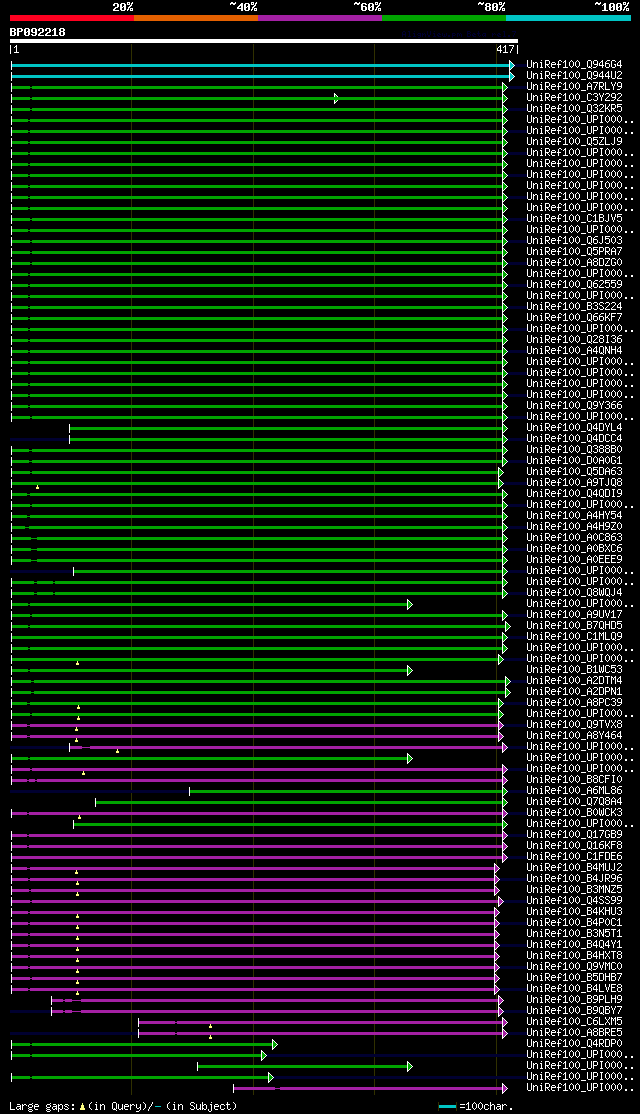Viewport: 640px width, 1114px height.
Task: Select hit label UniRef100_C1FDE6
Action: (575, 856)
